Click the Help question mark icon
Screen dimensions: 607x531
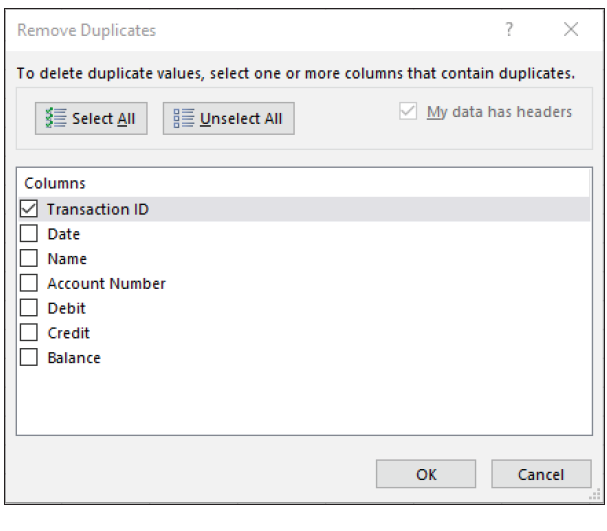(x=509, y=30)
